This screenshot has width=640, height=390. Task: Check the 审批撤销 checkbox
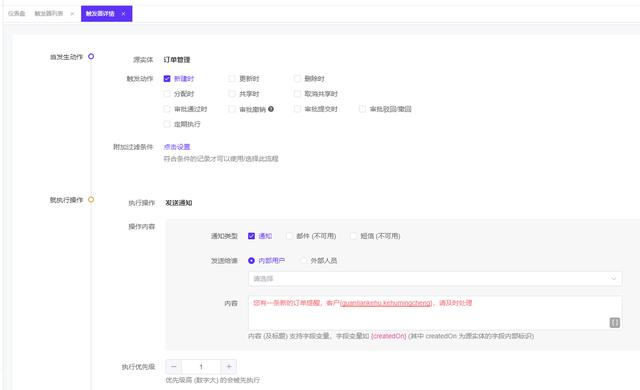232,109
